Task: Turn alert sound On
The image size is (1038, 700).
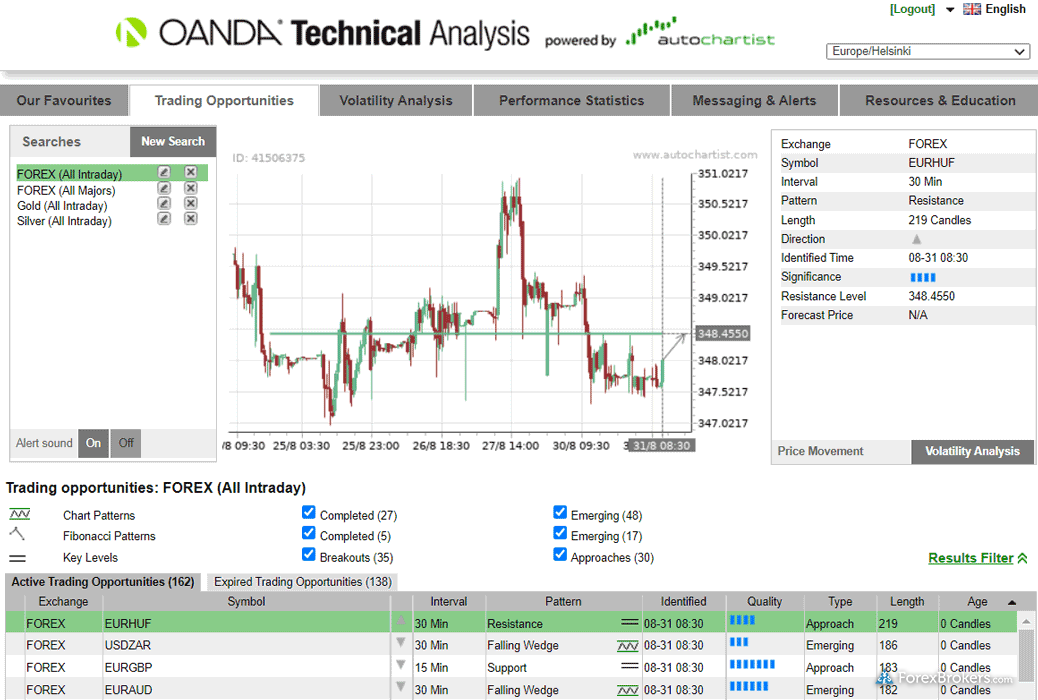Action: click(x=93, y=443)
